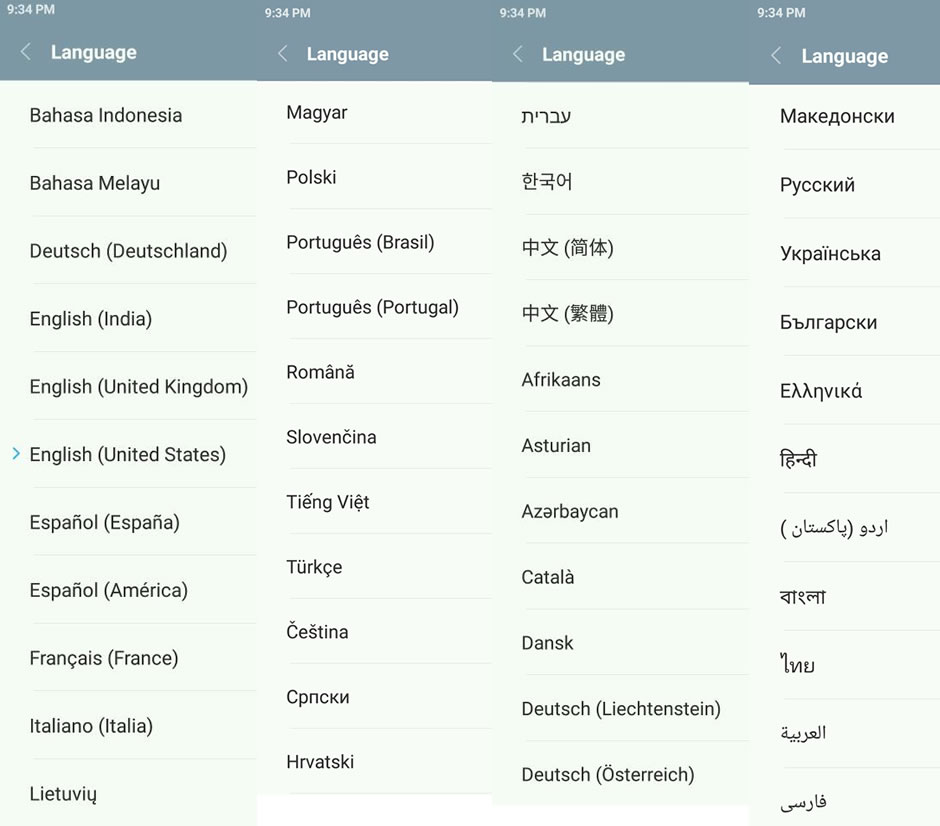The width and height of the screenshot is (940, 826).
Task: Select Deutsch (Deutschland) language option
Action: (x=128, y=251)
